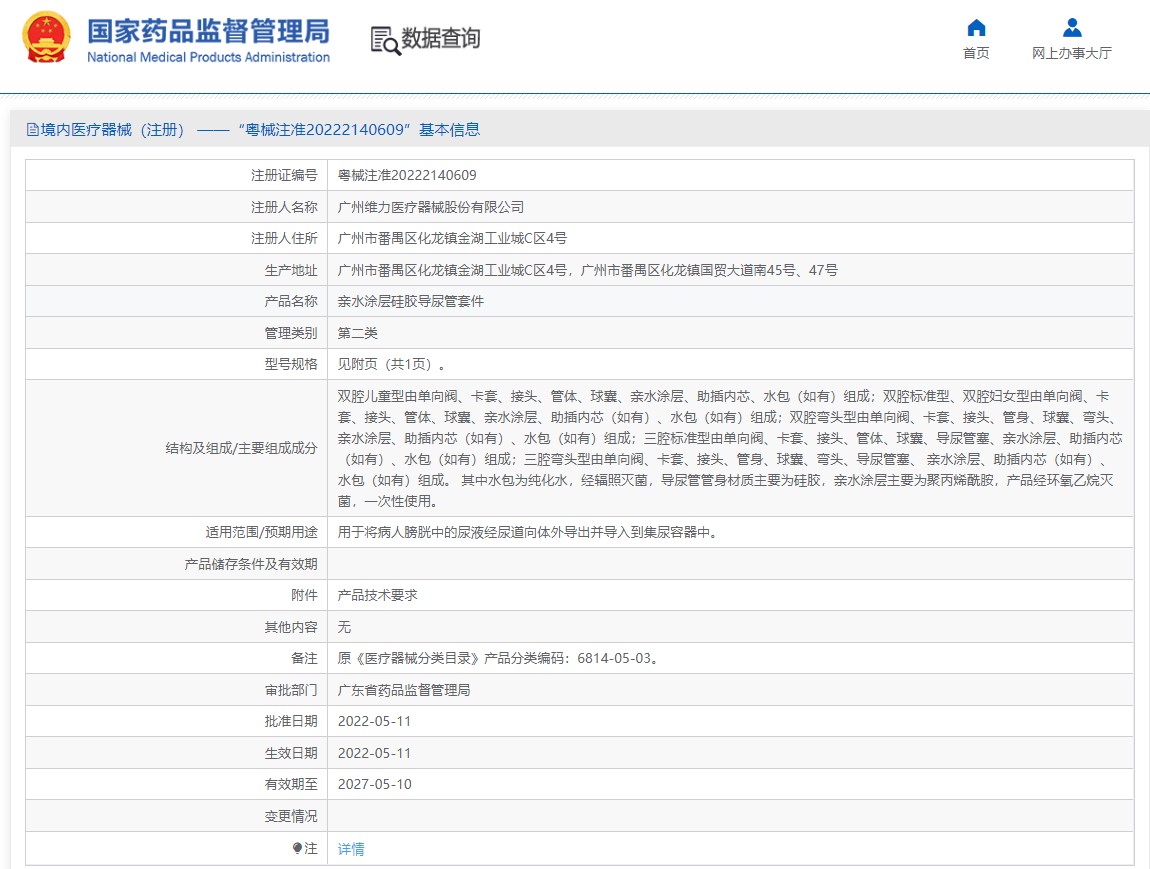Click registration number 粤械注准20222140609 in table
Image resolution: width=1150 pixels, height=869 pixels.
click(407, 176)
